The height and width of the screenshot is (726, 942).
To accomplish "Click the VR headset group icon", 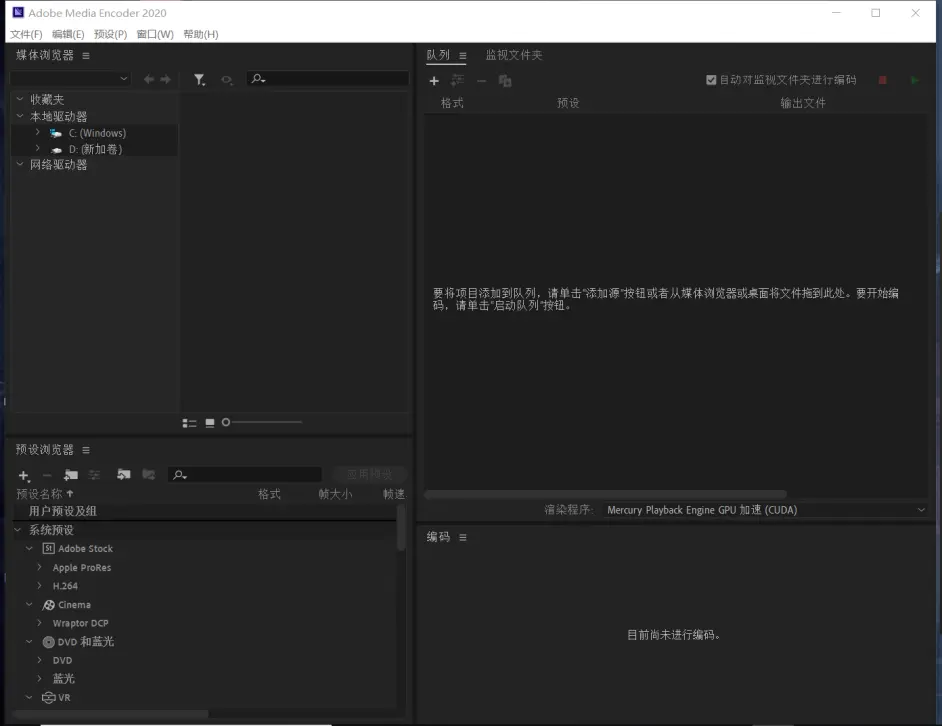I will click(49, 698).
